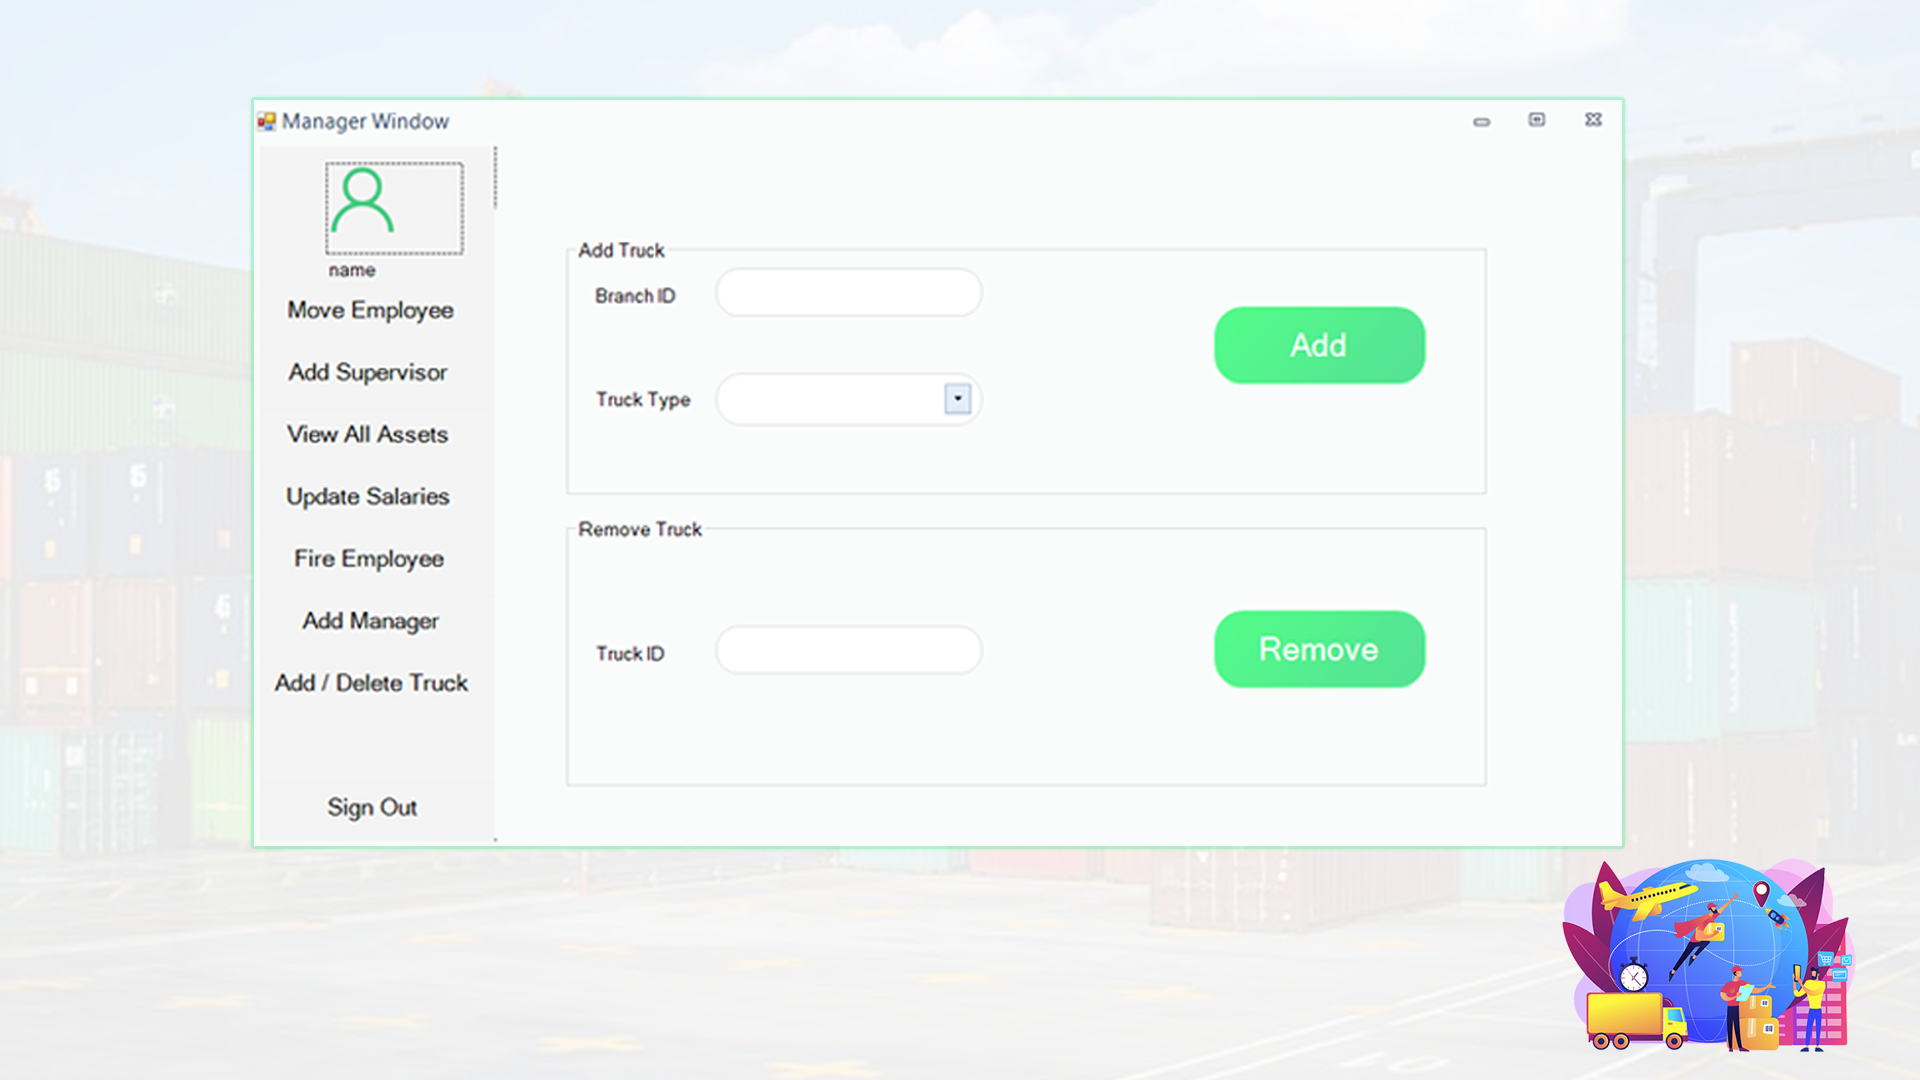Select Add / Delete Truck menu item

(x=371, y=682)
